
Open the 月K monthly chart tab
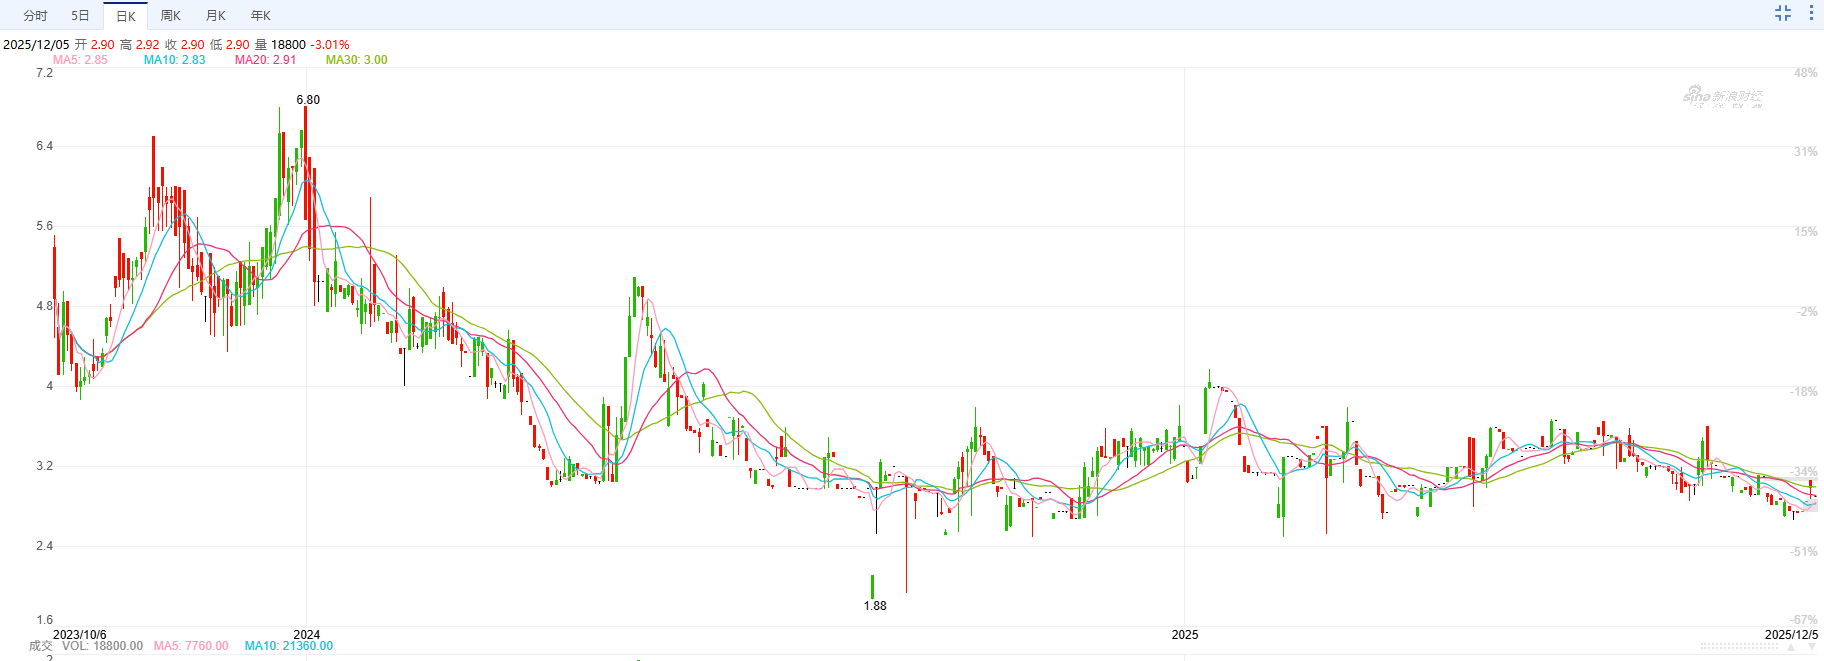[x=216, y=16]
